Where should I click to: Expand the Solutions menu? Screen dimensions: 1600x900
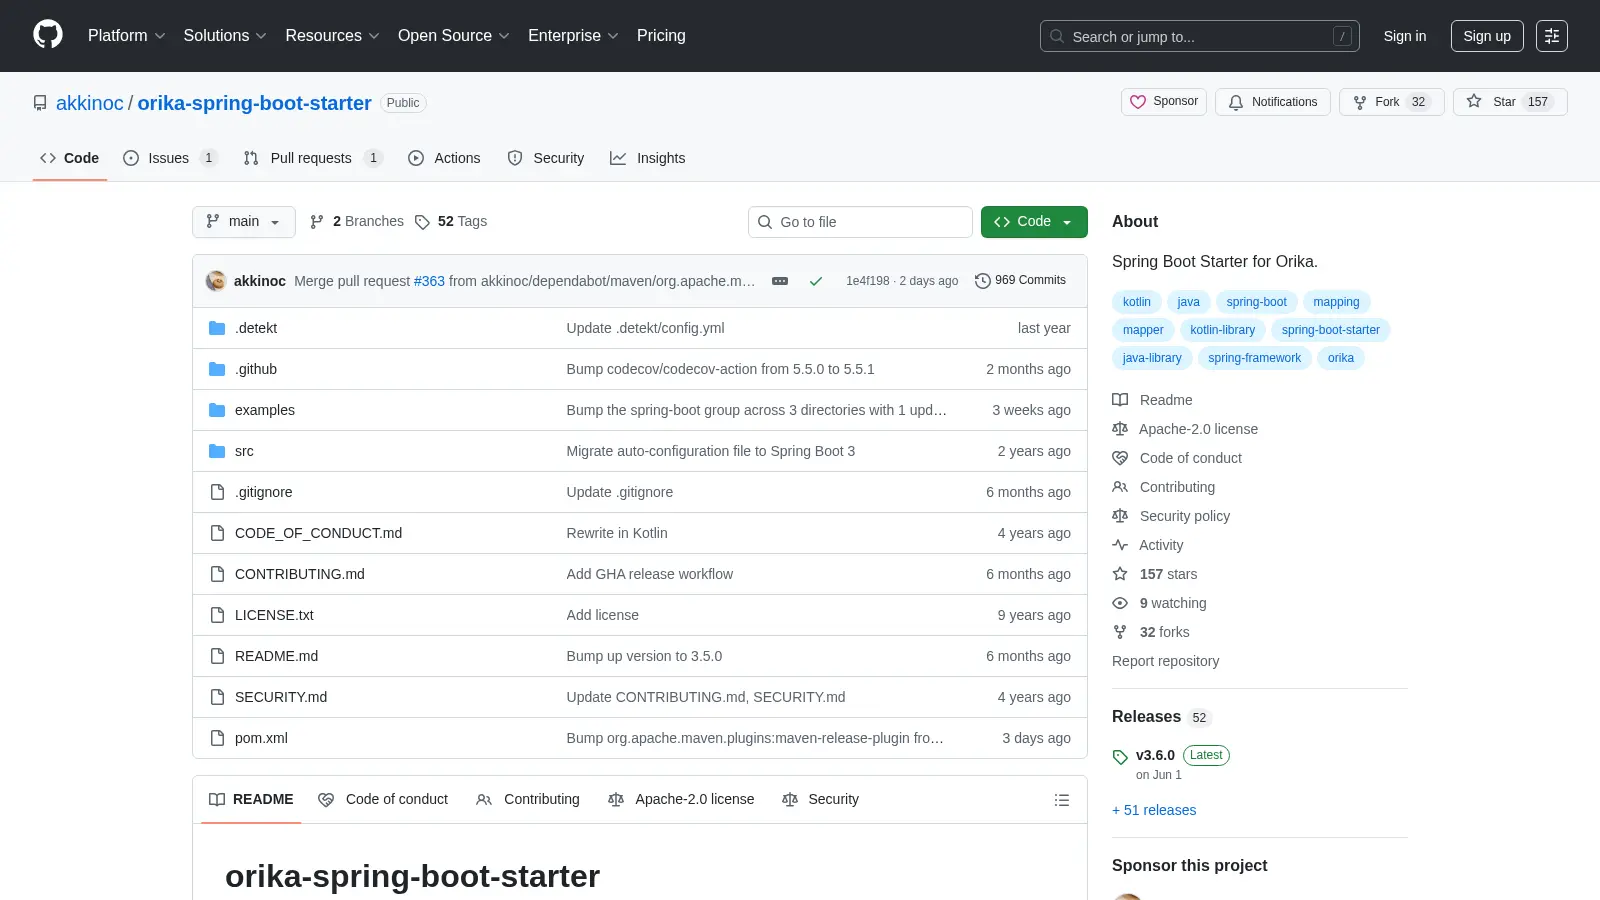[225, 35]
